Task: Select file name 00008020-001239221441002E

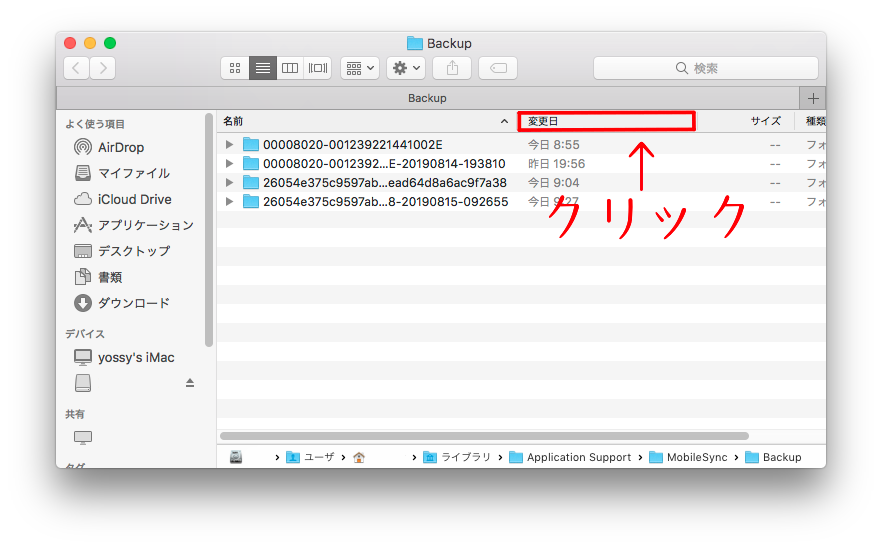Action: (x=353, y=145)
